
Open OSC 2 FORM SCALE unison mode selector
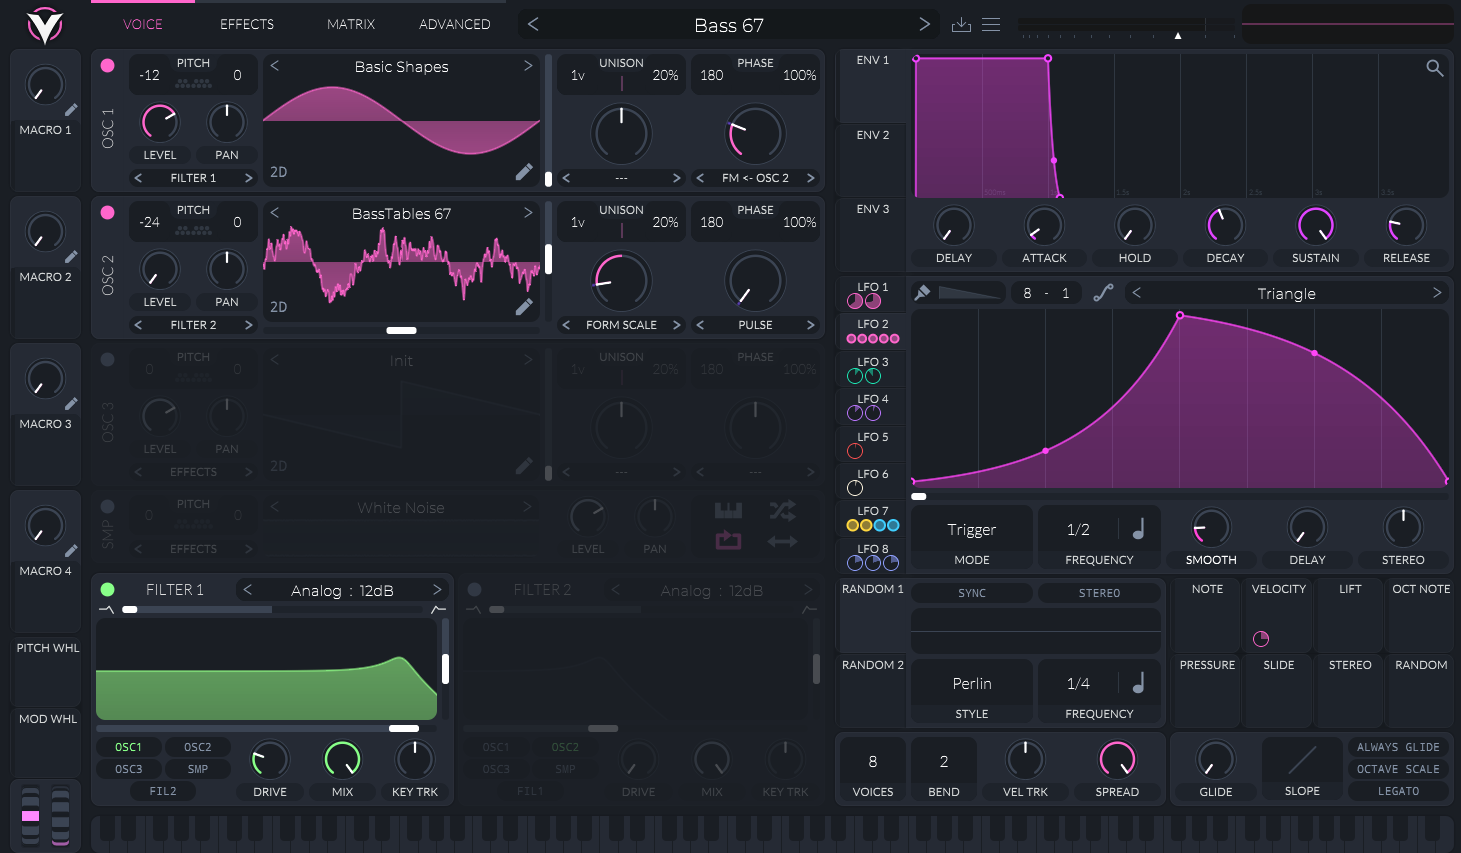point(621,325)
